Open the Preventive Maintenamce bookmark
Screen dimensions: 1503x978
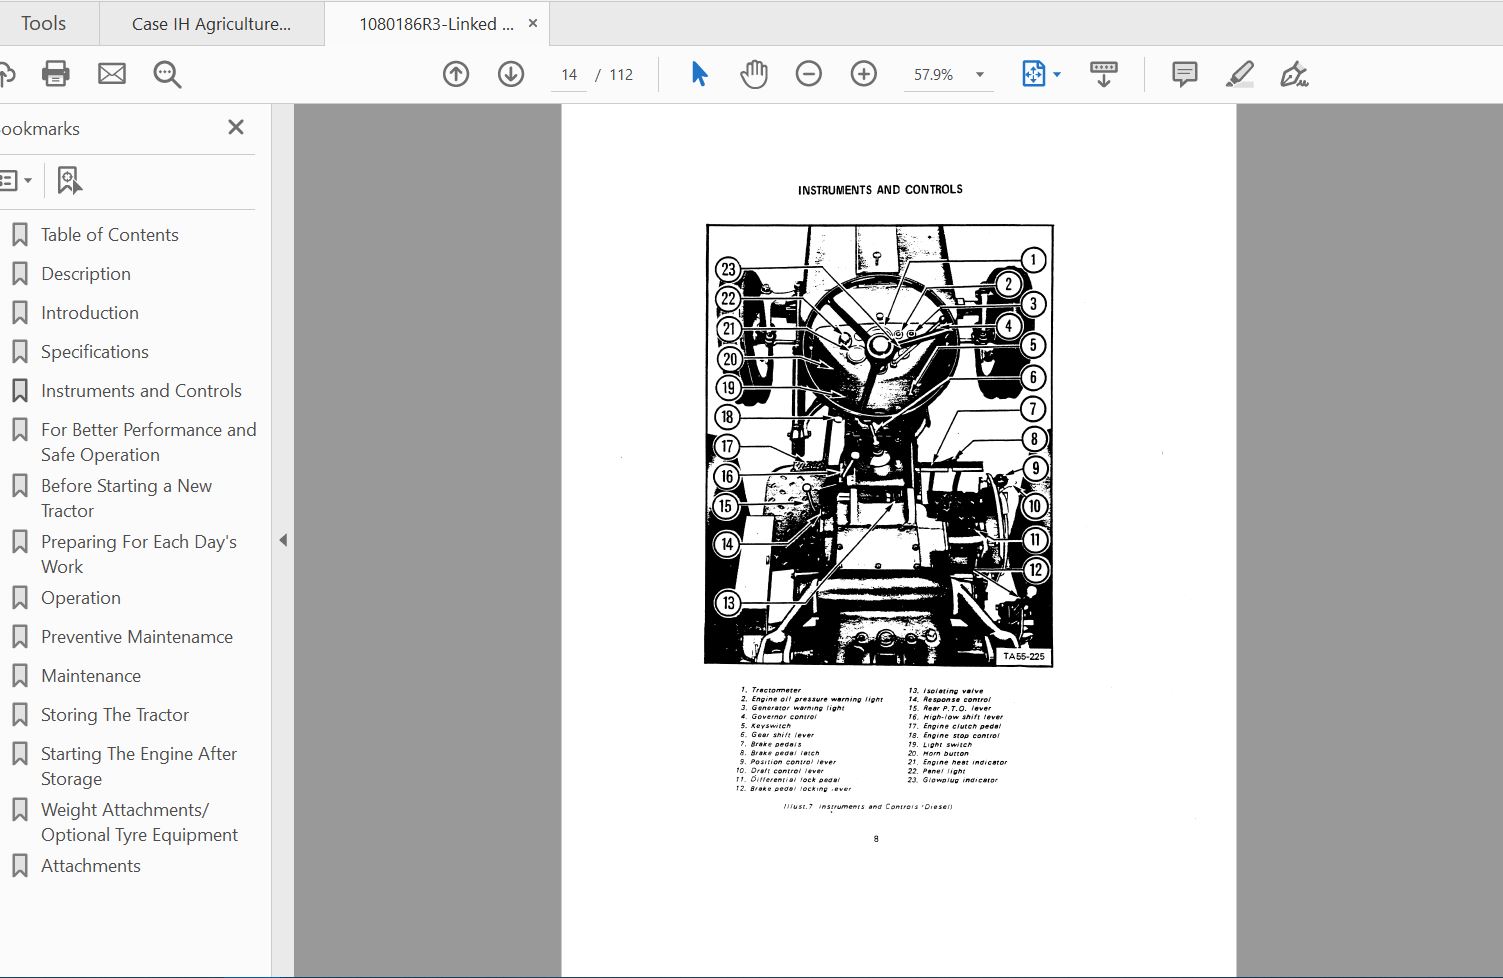[x=137, y=637]
